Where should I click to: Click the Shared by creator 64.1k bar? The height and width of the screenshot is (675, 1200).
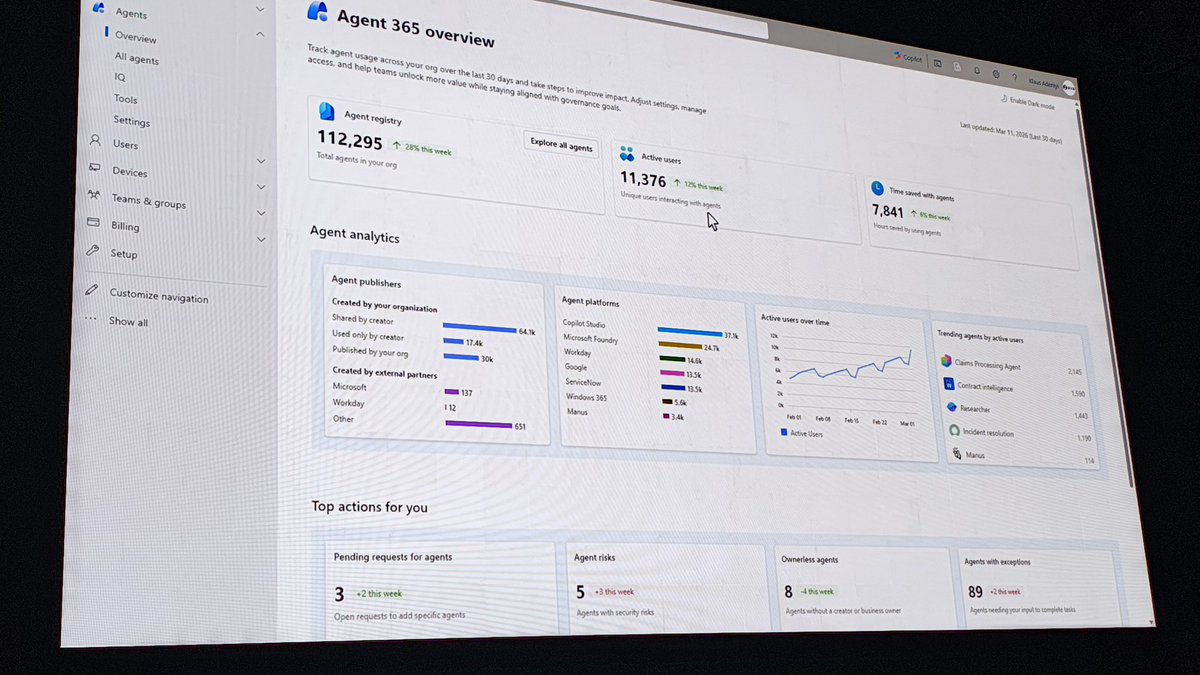479,328
